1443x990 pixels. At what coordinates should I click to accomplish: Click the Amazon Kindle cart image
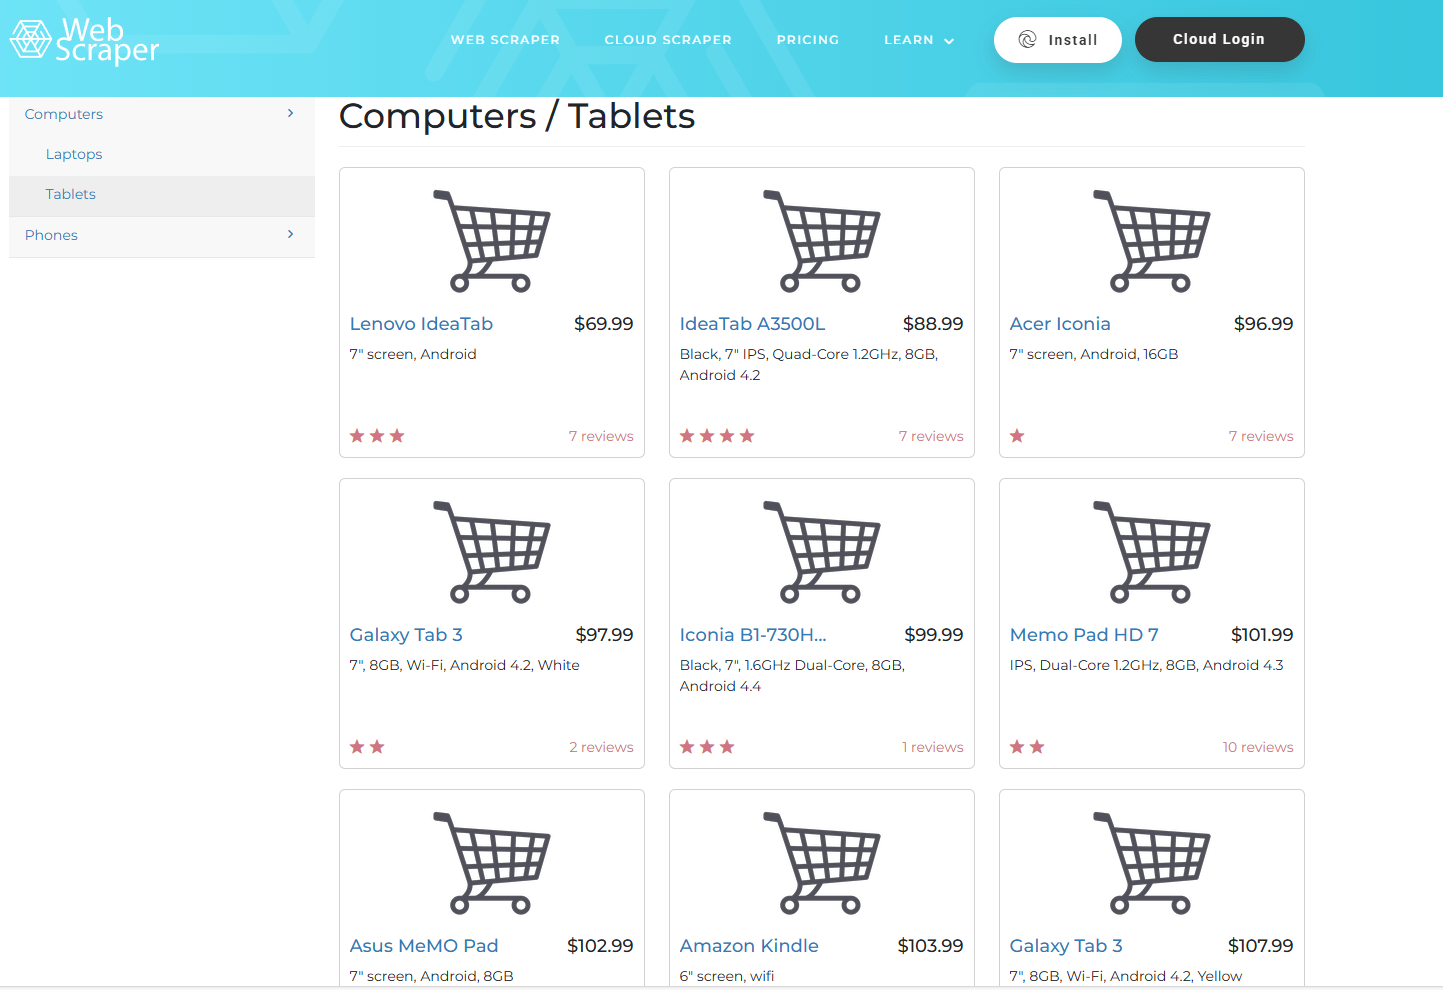coord(821,863)
